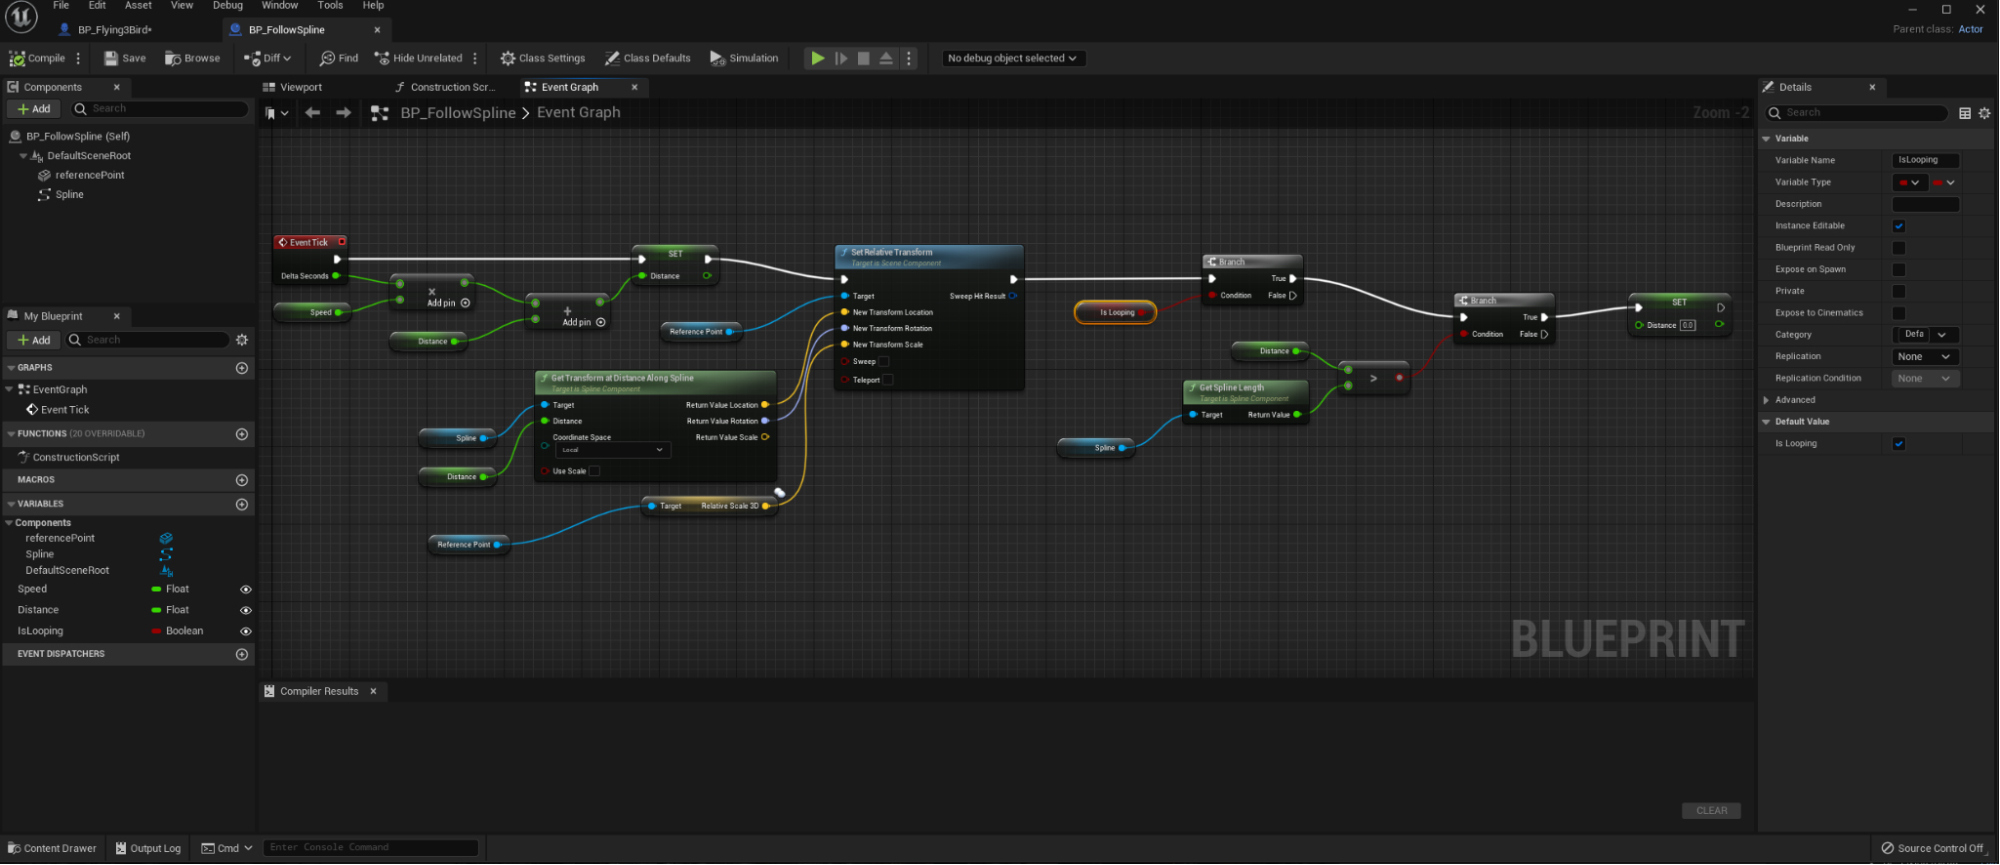The image size is (2000, 865).
Task: Toggle the Speed variable eye visibility
Action: coord(245,590)
